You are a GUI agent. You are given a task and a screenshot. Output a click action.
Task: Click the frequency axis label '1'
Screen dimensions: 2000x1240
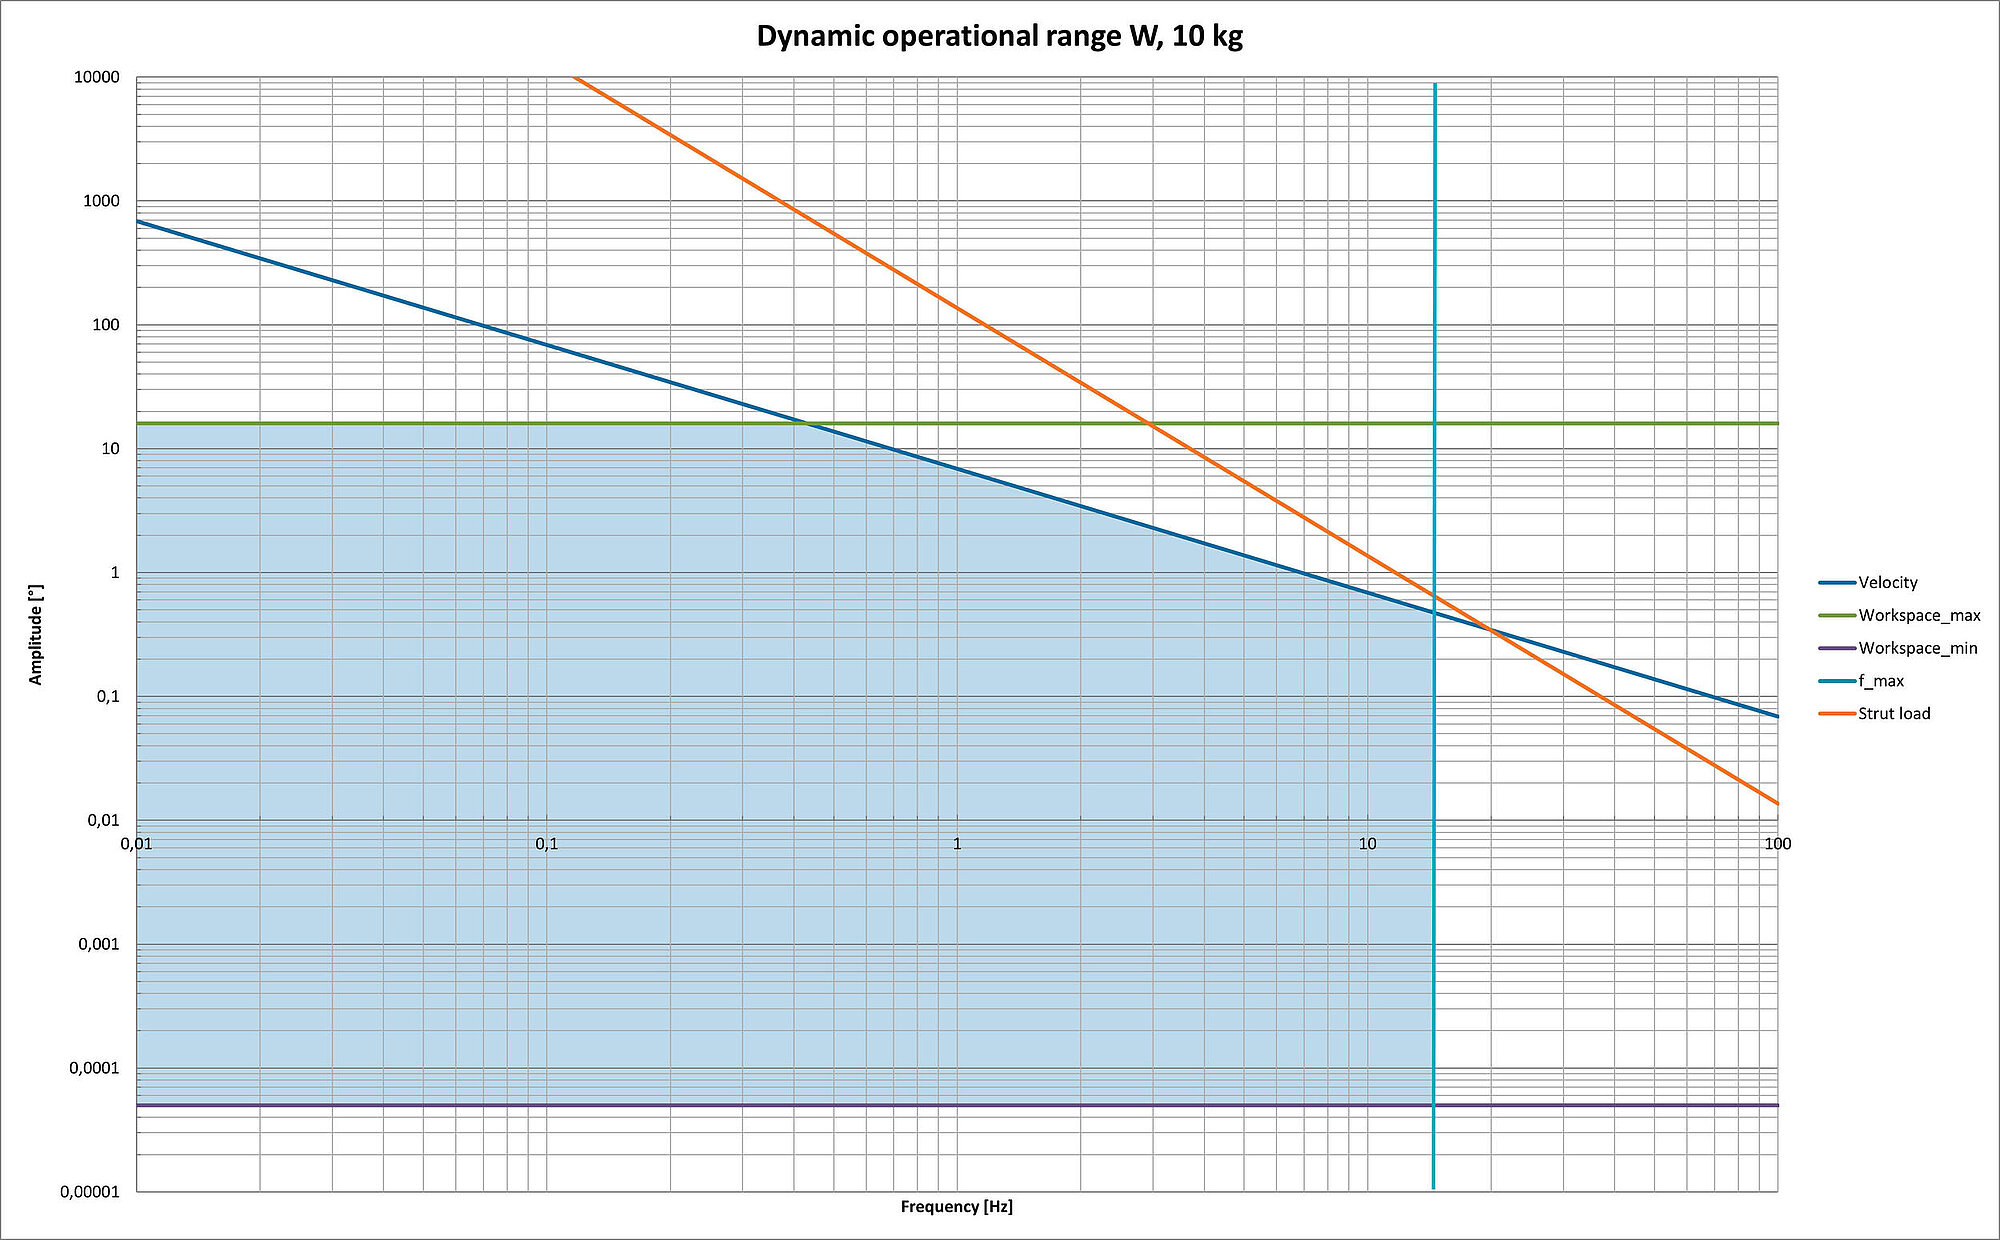click(x=957, y=844)
